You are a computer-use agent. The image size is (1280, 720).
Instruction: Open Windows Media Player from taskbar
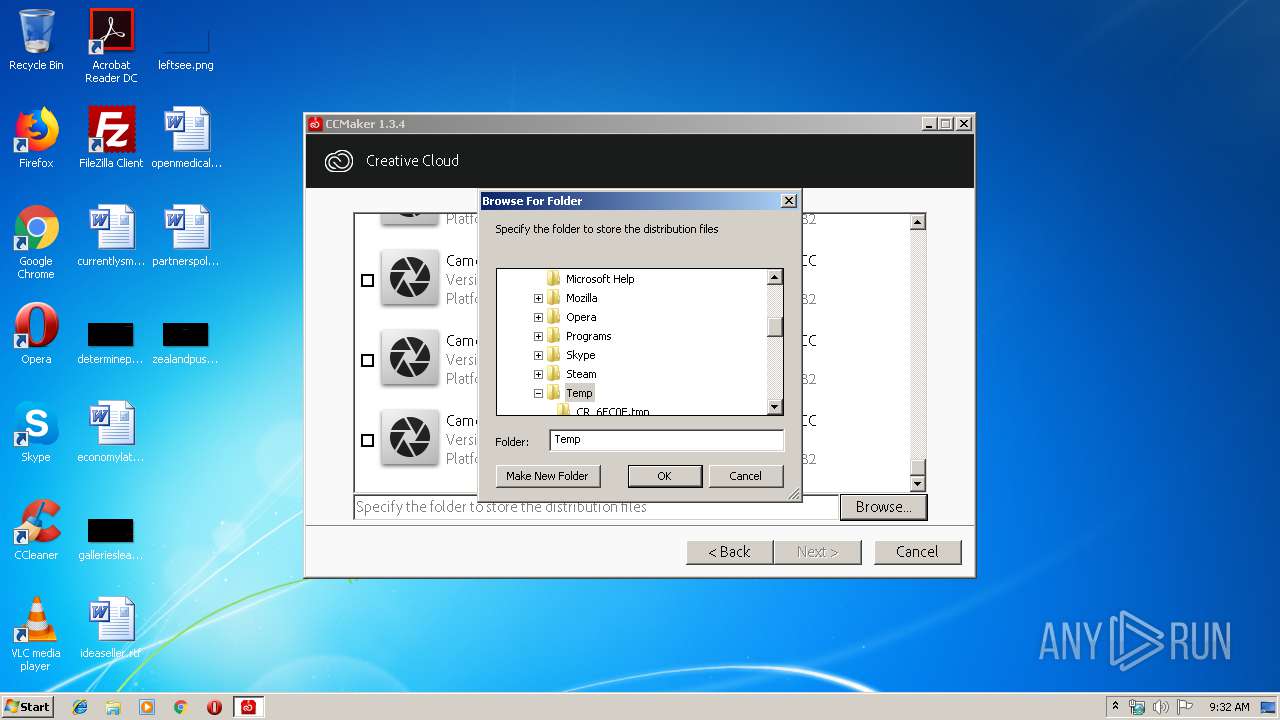(x=147, y=707)
